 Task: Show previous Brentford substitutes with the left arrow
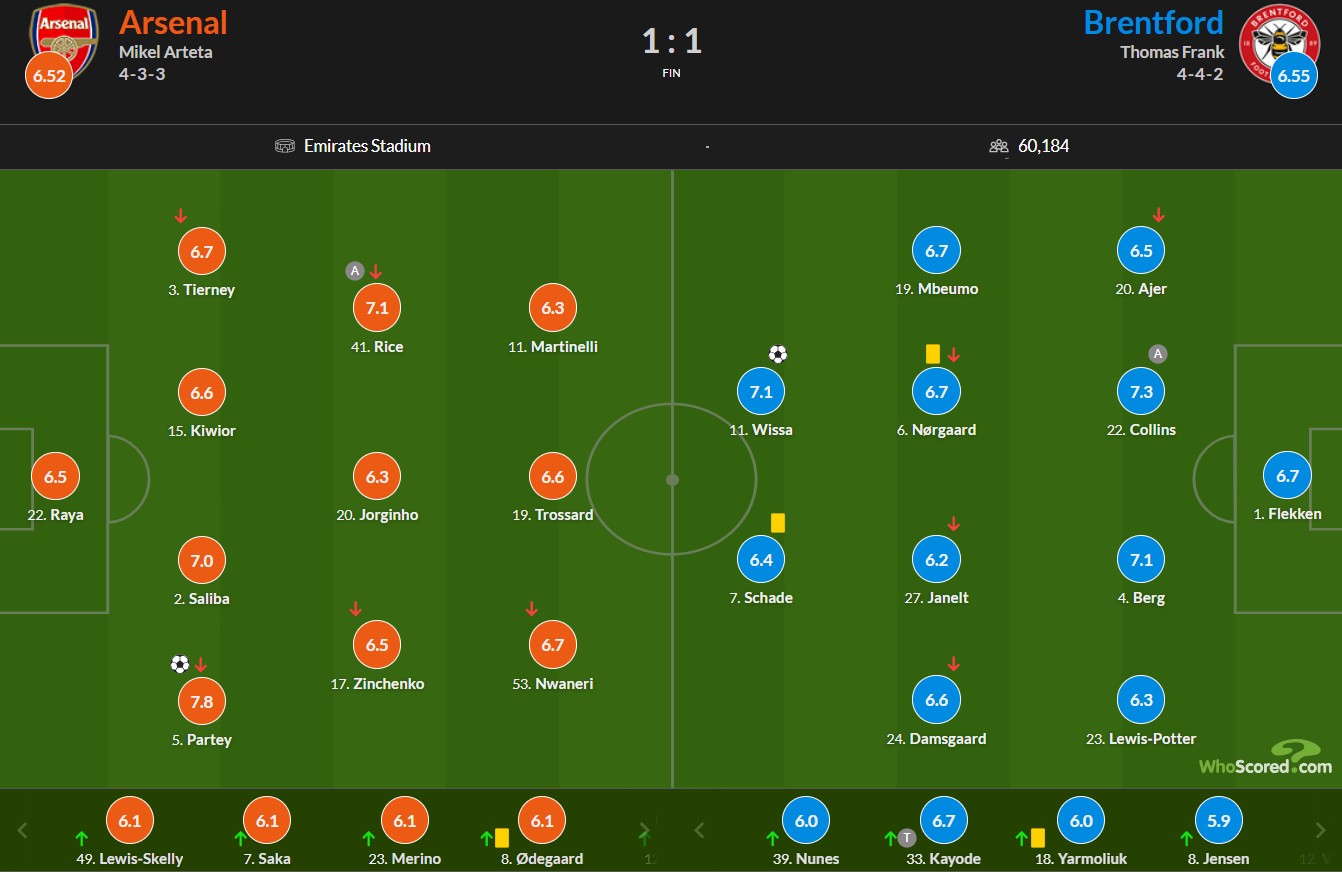[700, 830]
